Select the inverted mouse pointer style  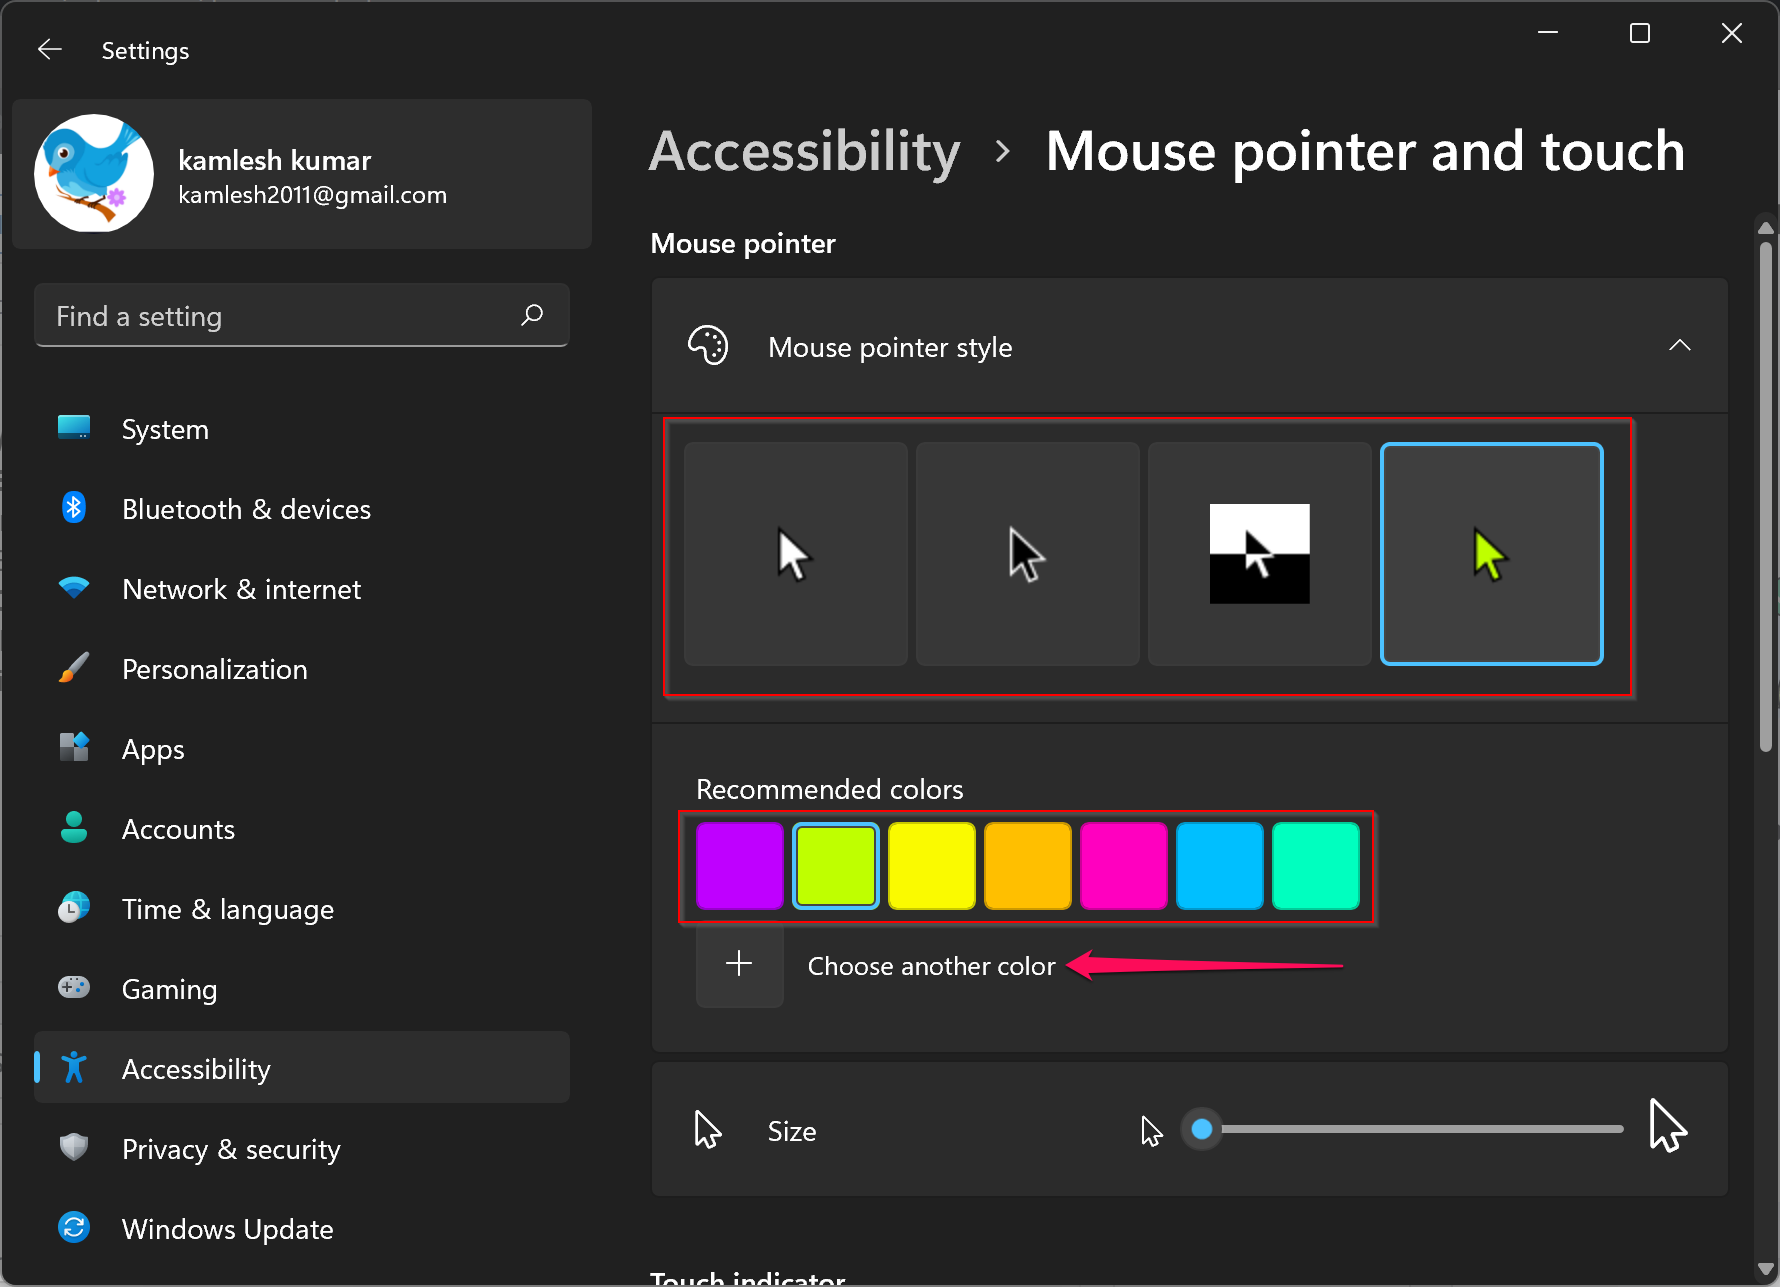[x=1259, y=553]
